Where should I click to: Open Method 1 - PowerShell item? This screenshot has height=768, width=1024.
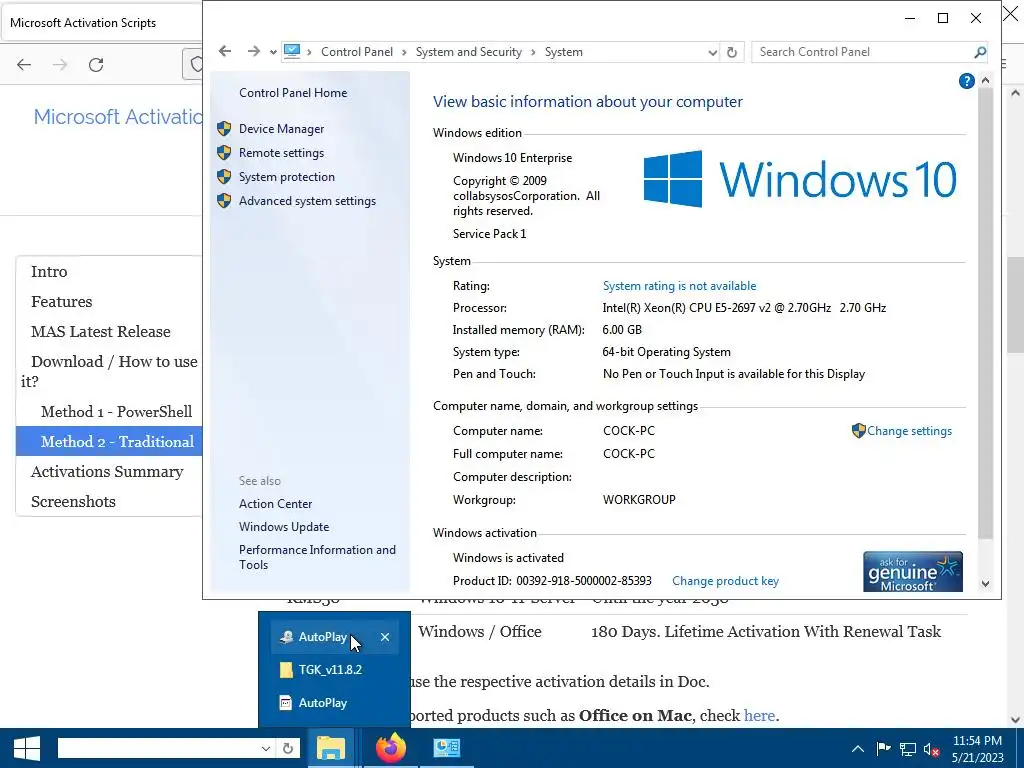click(116, 411)
